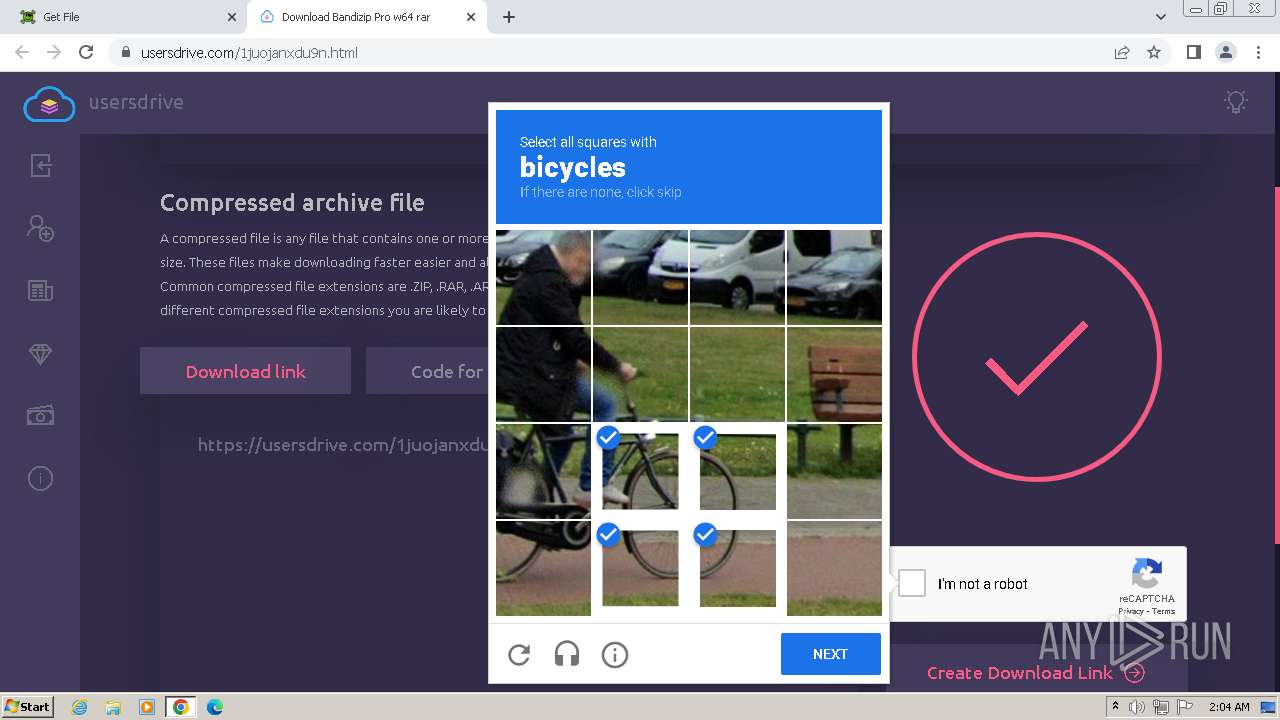
Task: Bookmark this page with star
Action: pos(1154,52)
